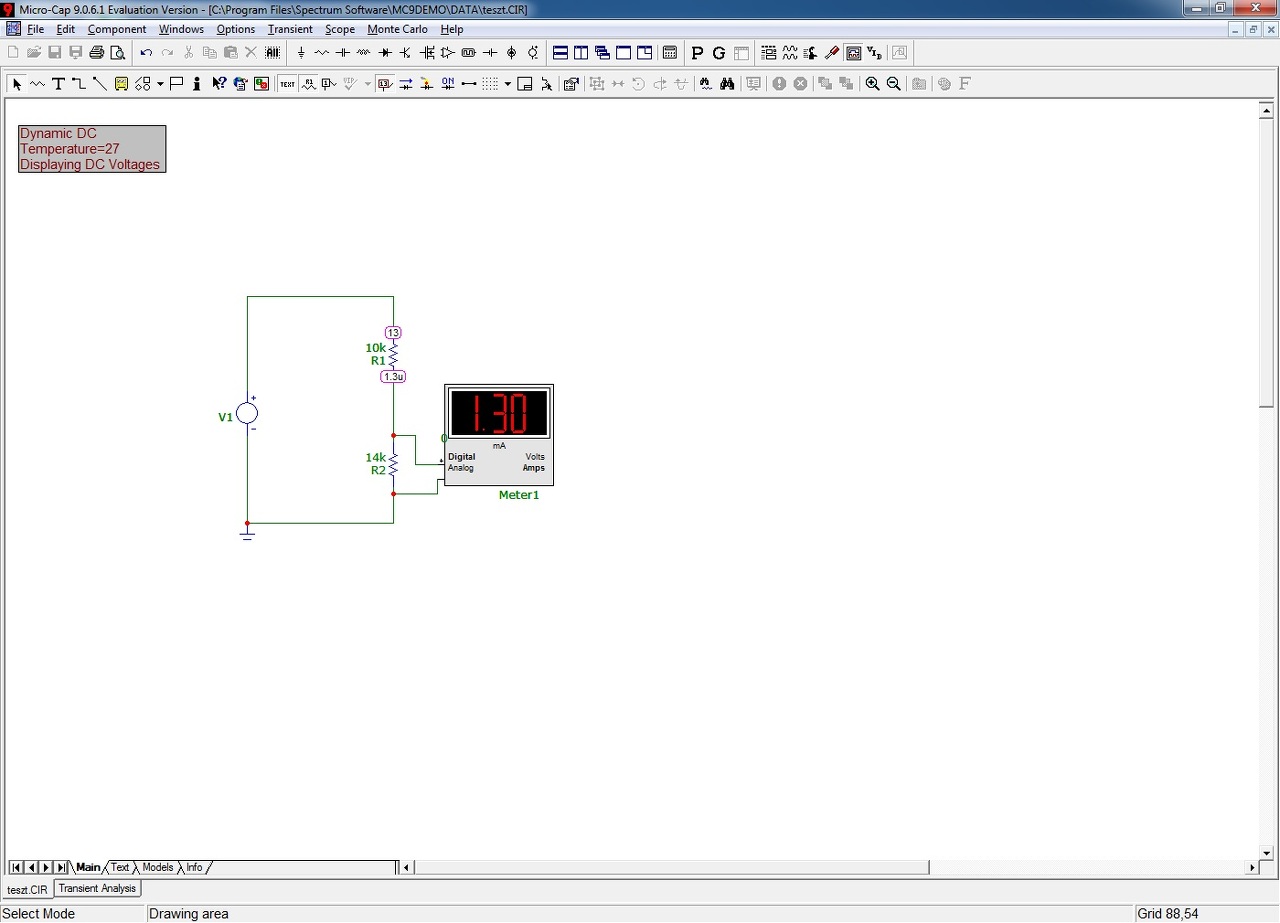
Task: Open print preview (magnifier on page)
Action: (118, 53)
